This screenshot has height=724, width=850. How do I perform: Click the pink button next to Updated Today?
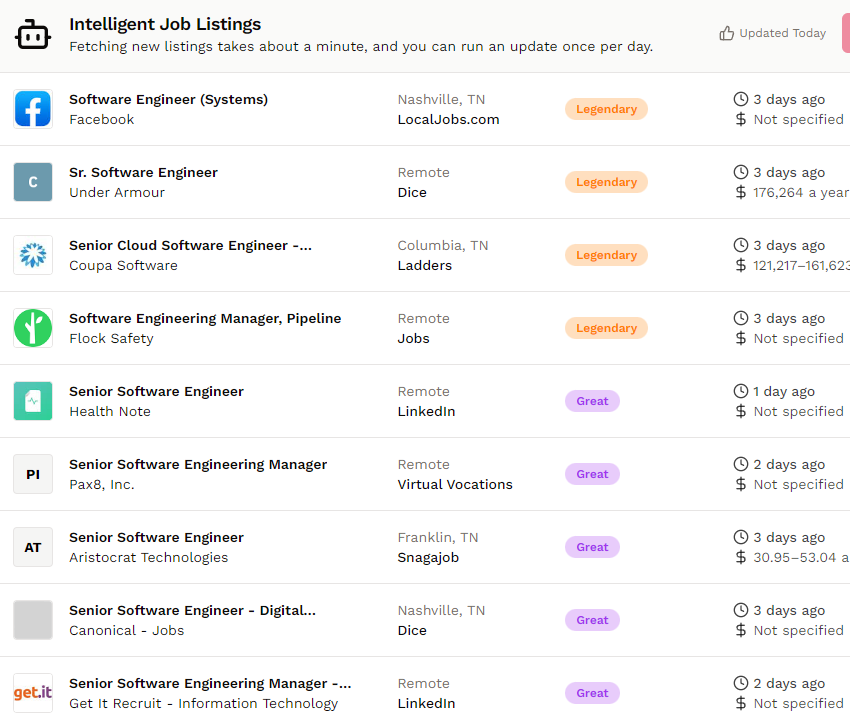pos(845,33)
